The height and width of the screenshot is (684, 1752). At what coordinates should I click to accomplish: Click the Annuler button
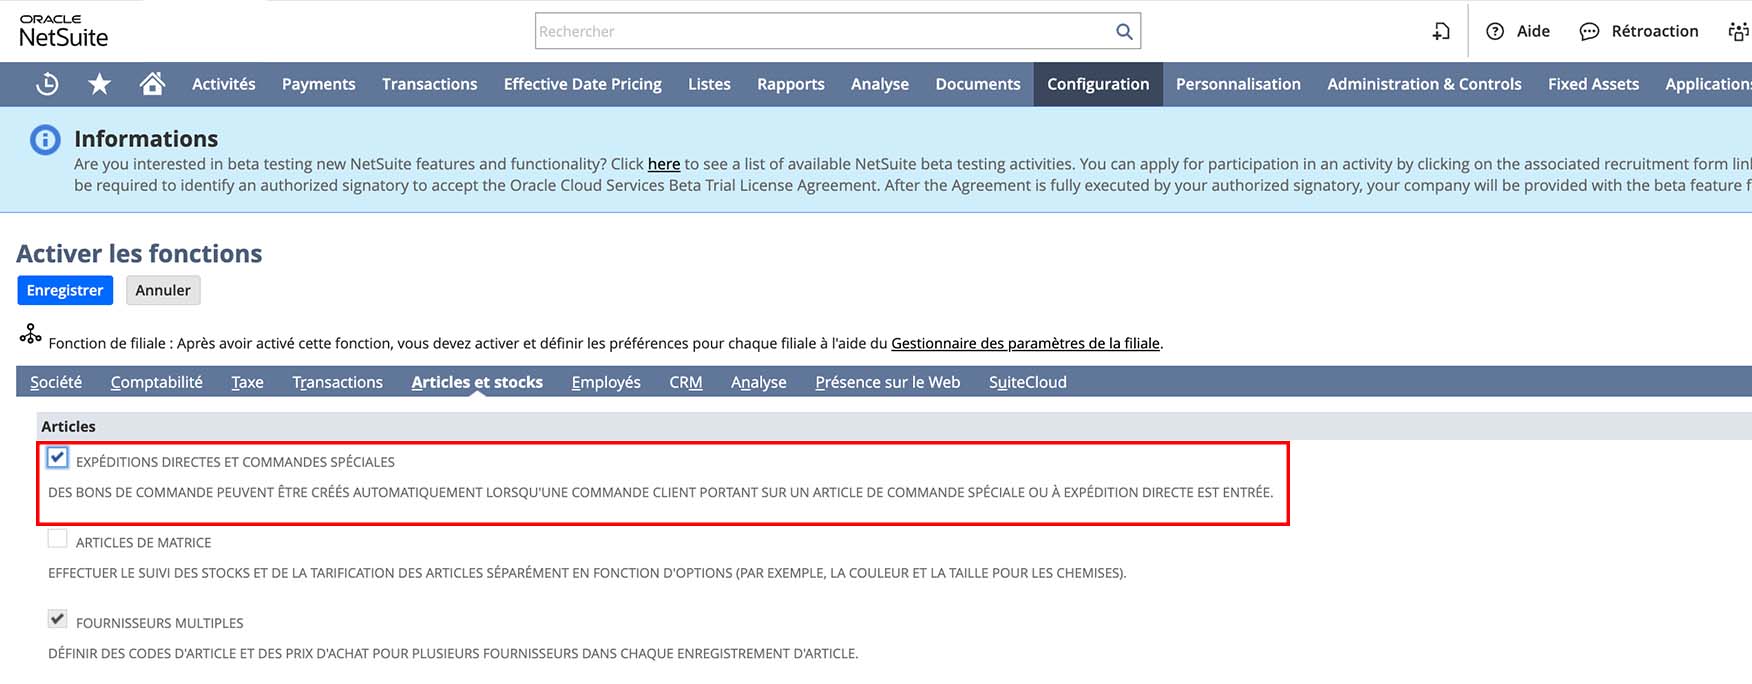[163, 290]
